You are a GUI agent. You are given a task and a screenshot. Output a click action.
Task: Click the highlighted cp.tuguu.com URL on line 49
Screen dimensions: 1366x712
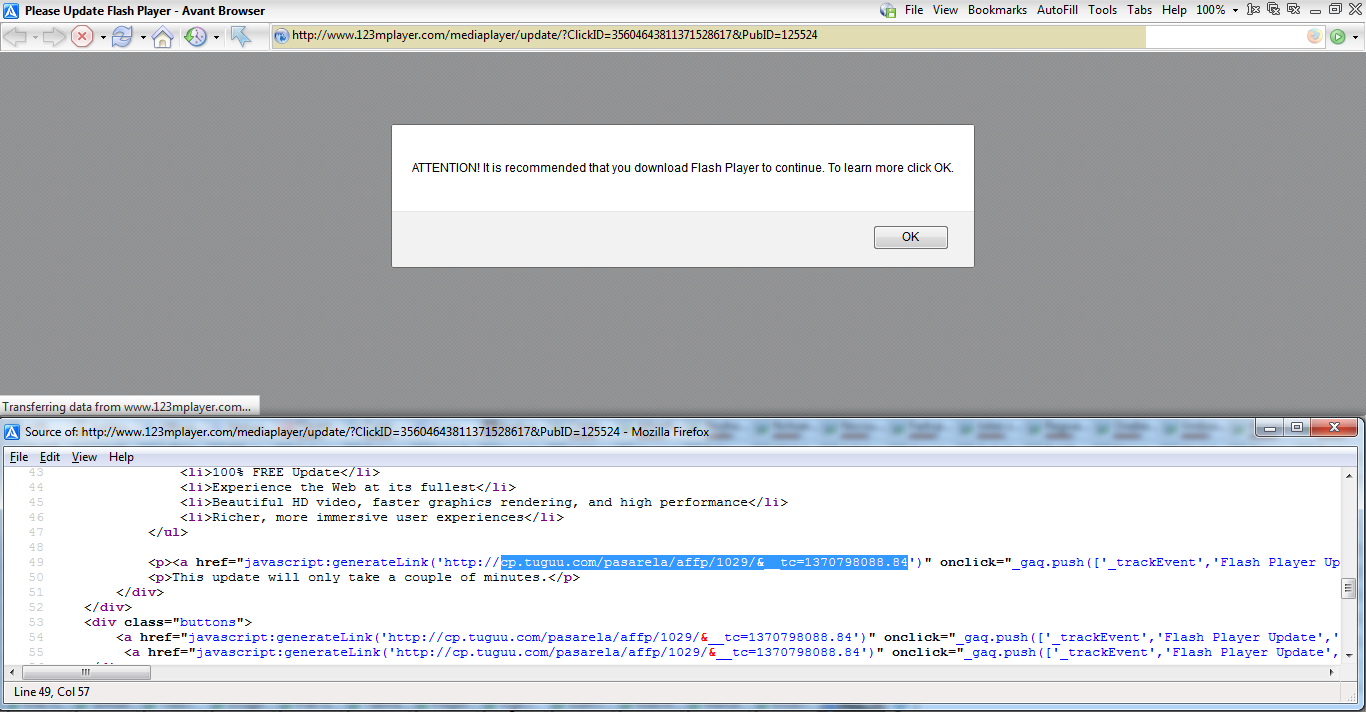[704, 562]
